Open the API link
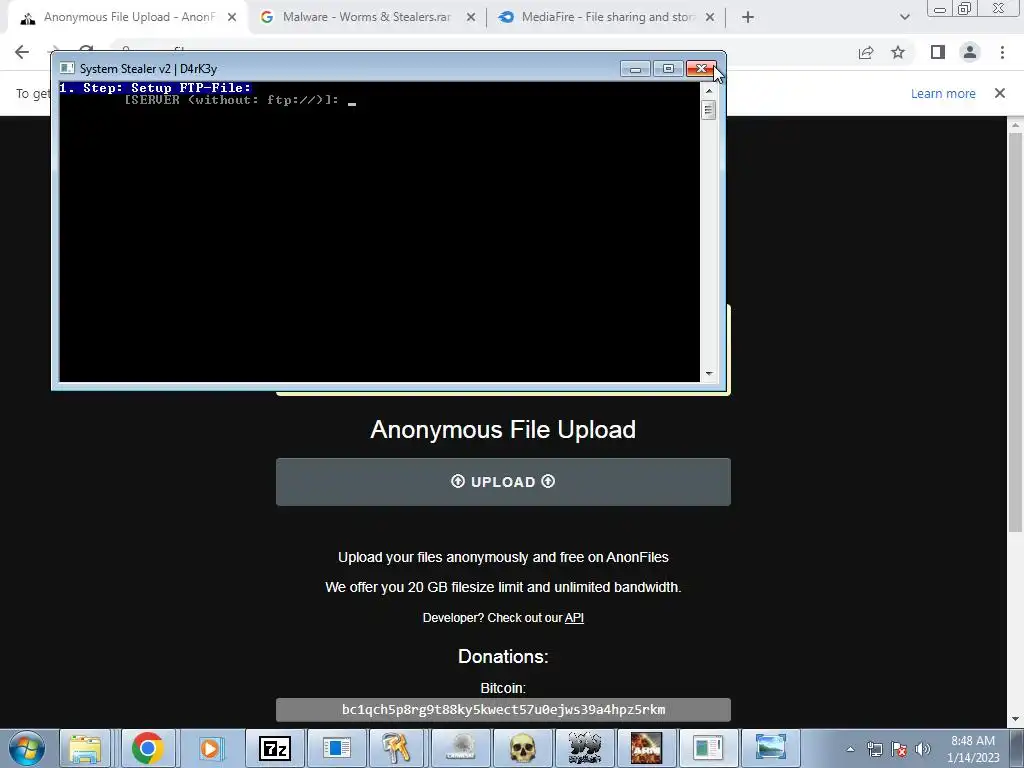 point(574,618)
